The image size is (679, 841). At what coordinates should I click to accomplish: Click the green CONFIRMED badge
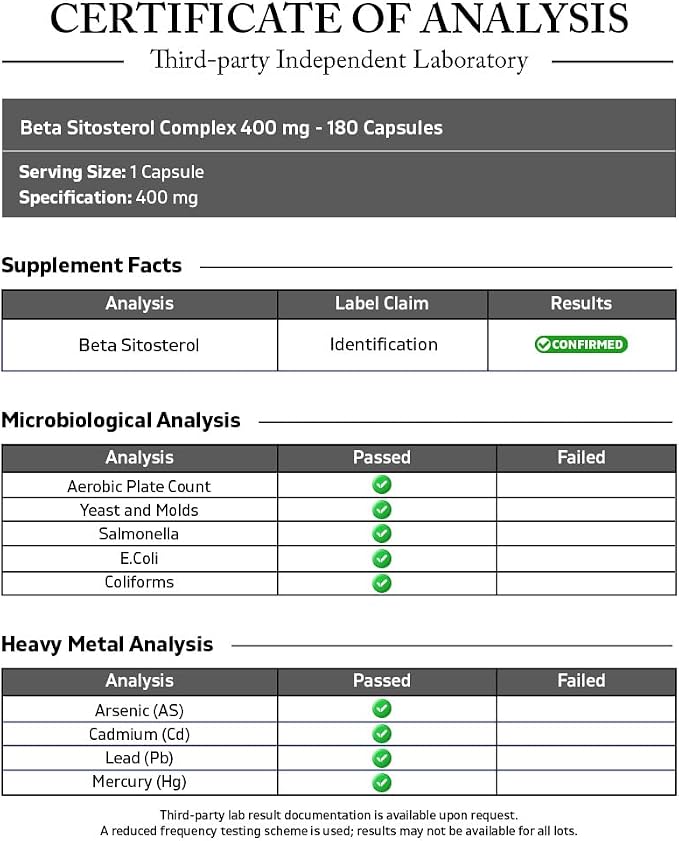coord(581,344)
